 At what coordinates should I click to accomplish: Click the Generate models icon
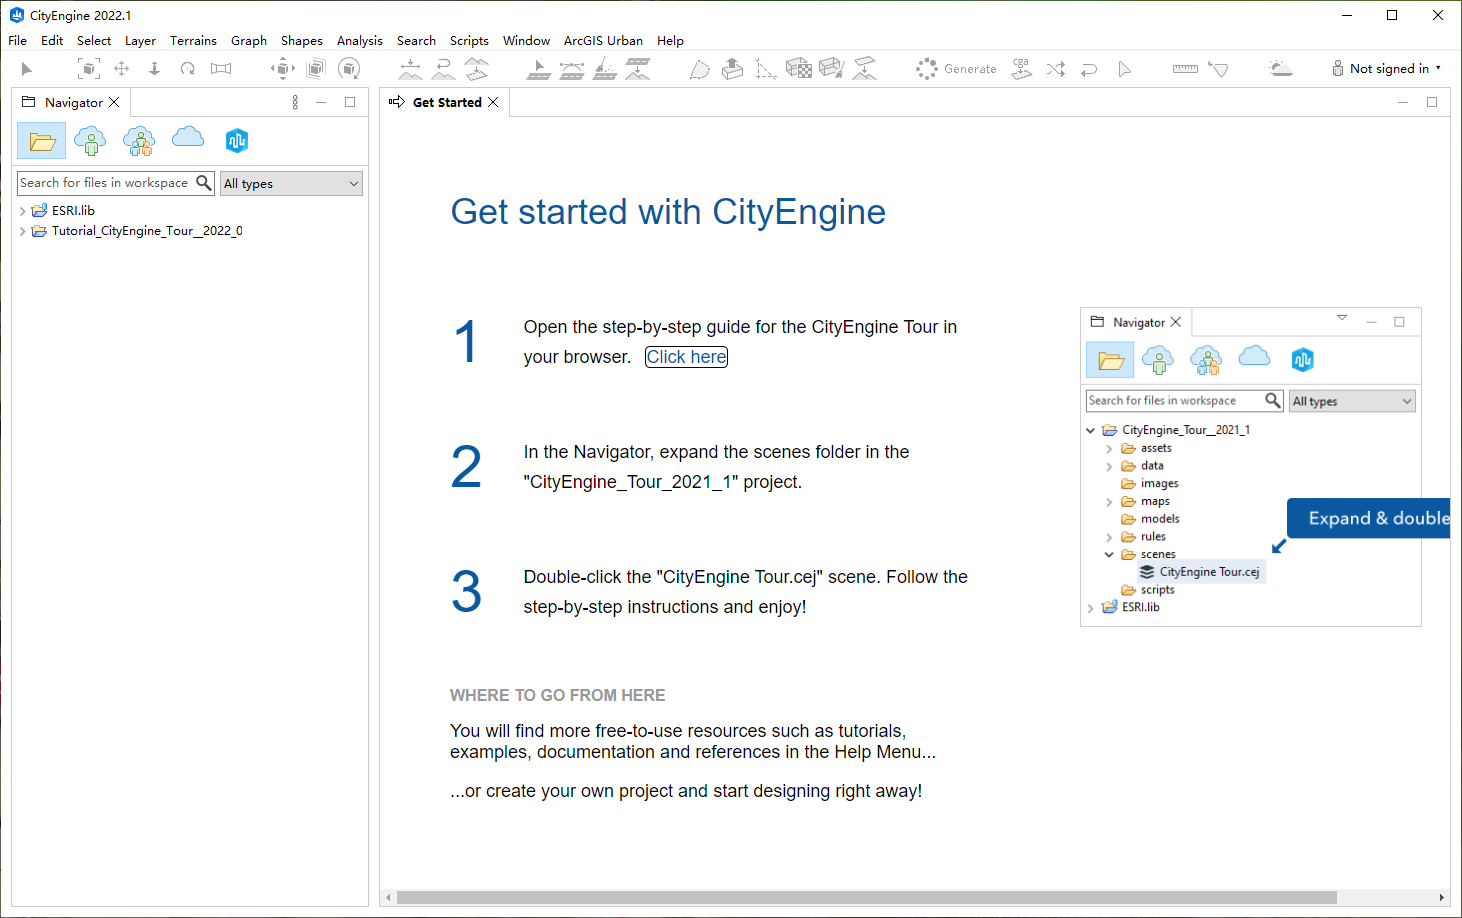point(926,68)
